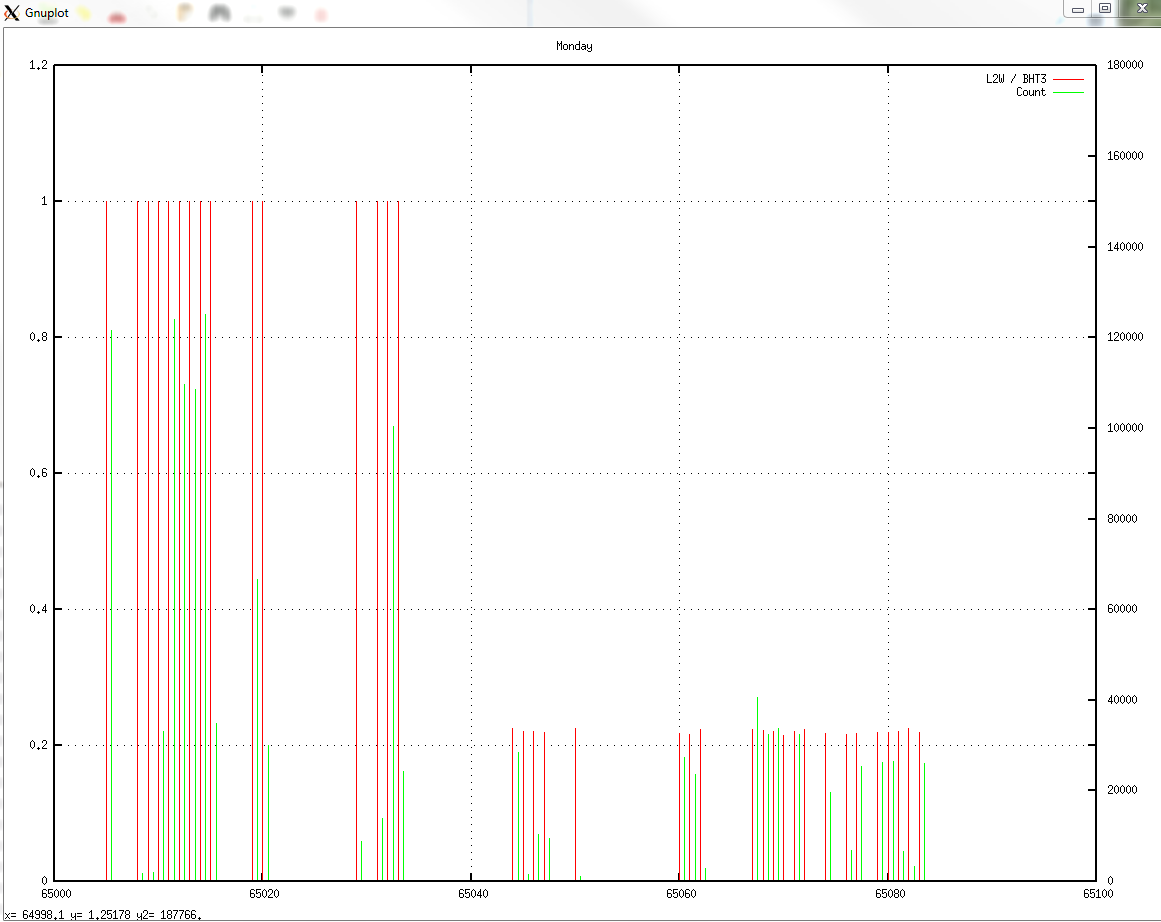The width and height of the screenshot is (1161, 922).
Task: Select the L2W / BHT3 legend label
Action: 1016,78
